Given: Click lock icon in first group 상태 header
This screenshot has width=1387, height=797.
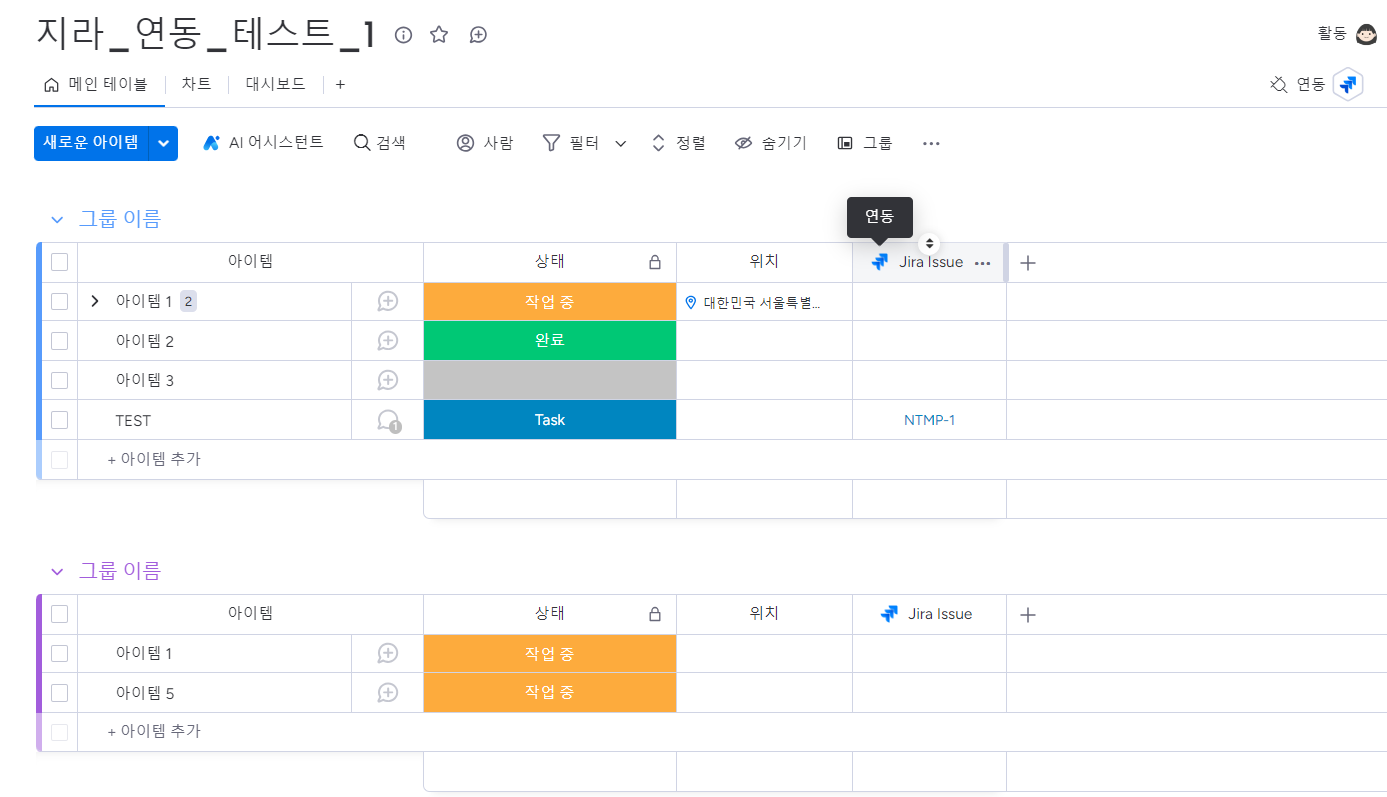Looking at the screenshot, I should [655, 262].
